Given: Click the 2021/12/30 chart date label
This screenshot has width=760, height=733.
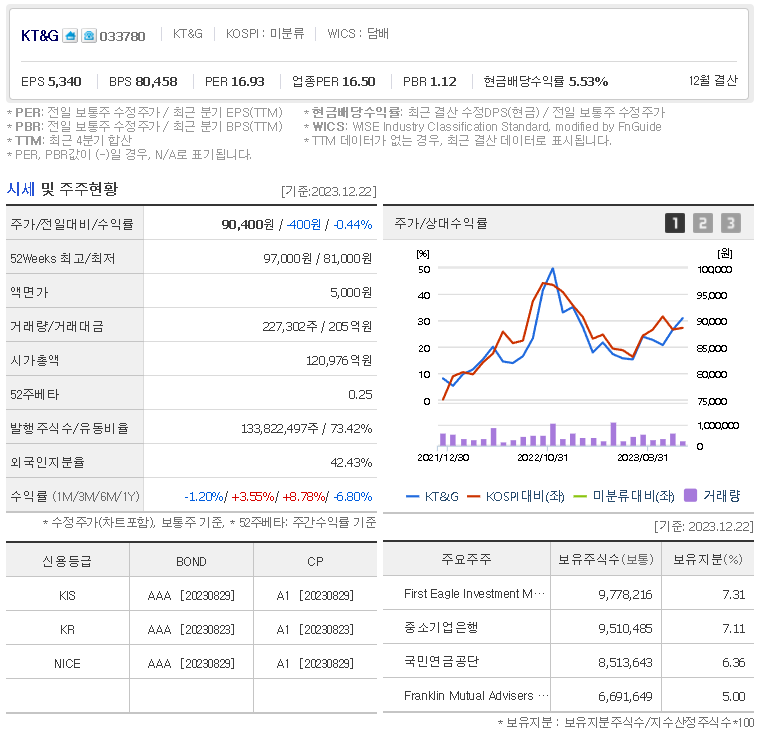Looking at the screenshot, I should coord(443,458).
